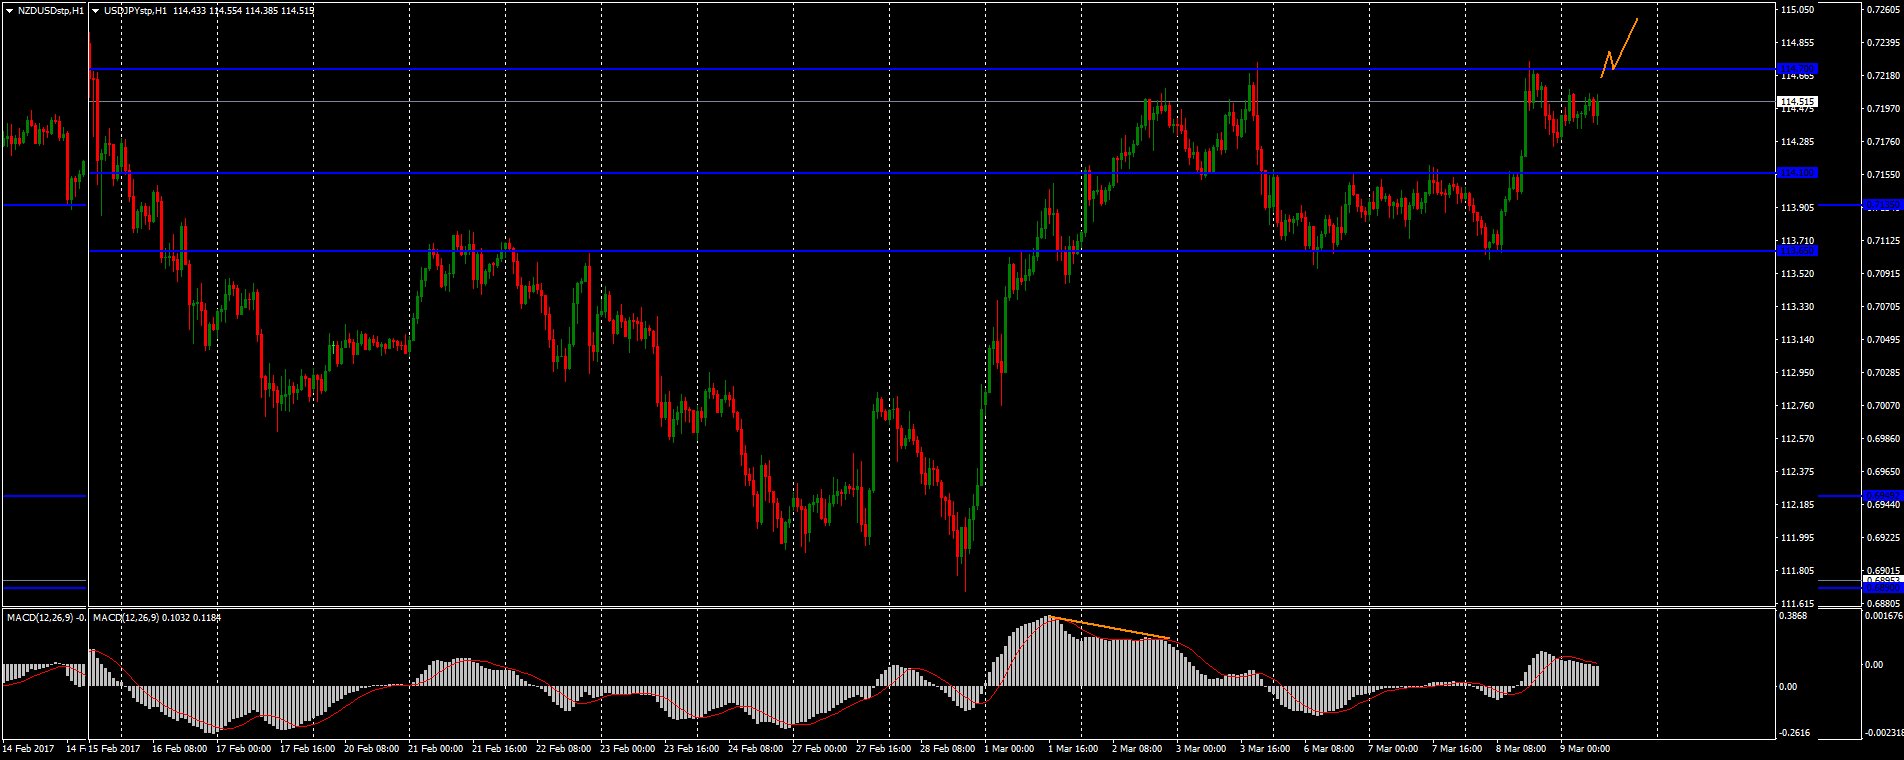Click the 16 Feb 08:00 time label
Screen dimensions: 1904x760
point(180,749)
